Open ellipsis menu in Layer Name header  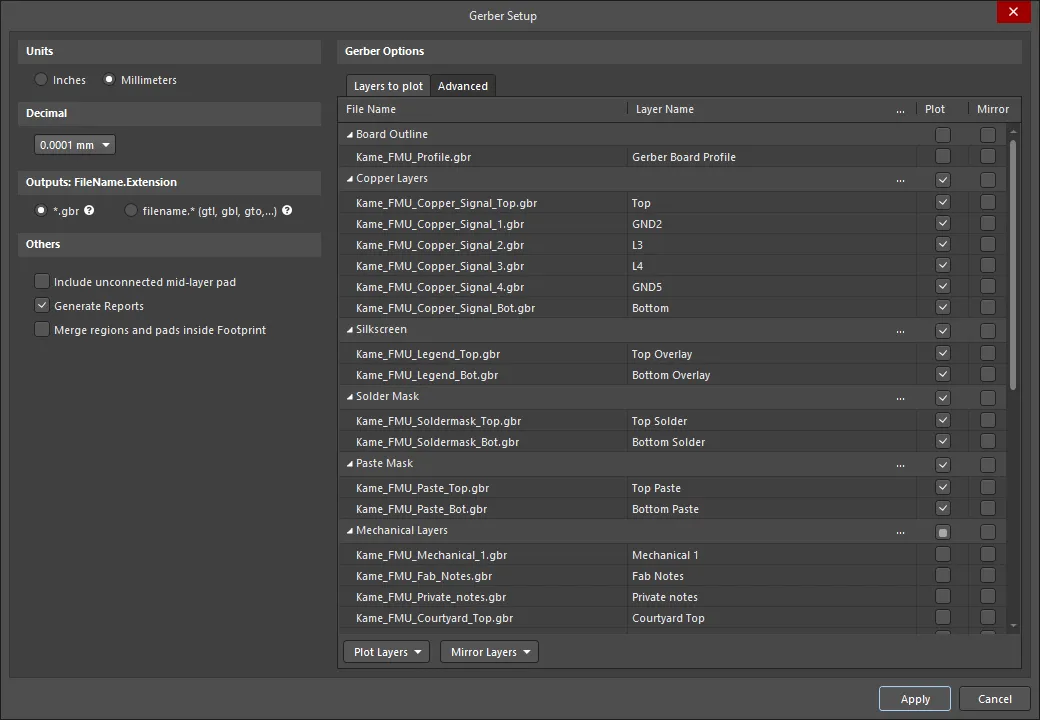(x=900, y=110)
